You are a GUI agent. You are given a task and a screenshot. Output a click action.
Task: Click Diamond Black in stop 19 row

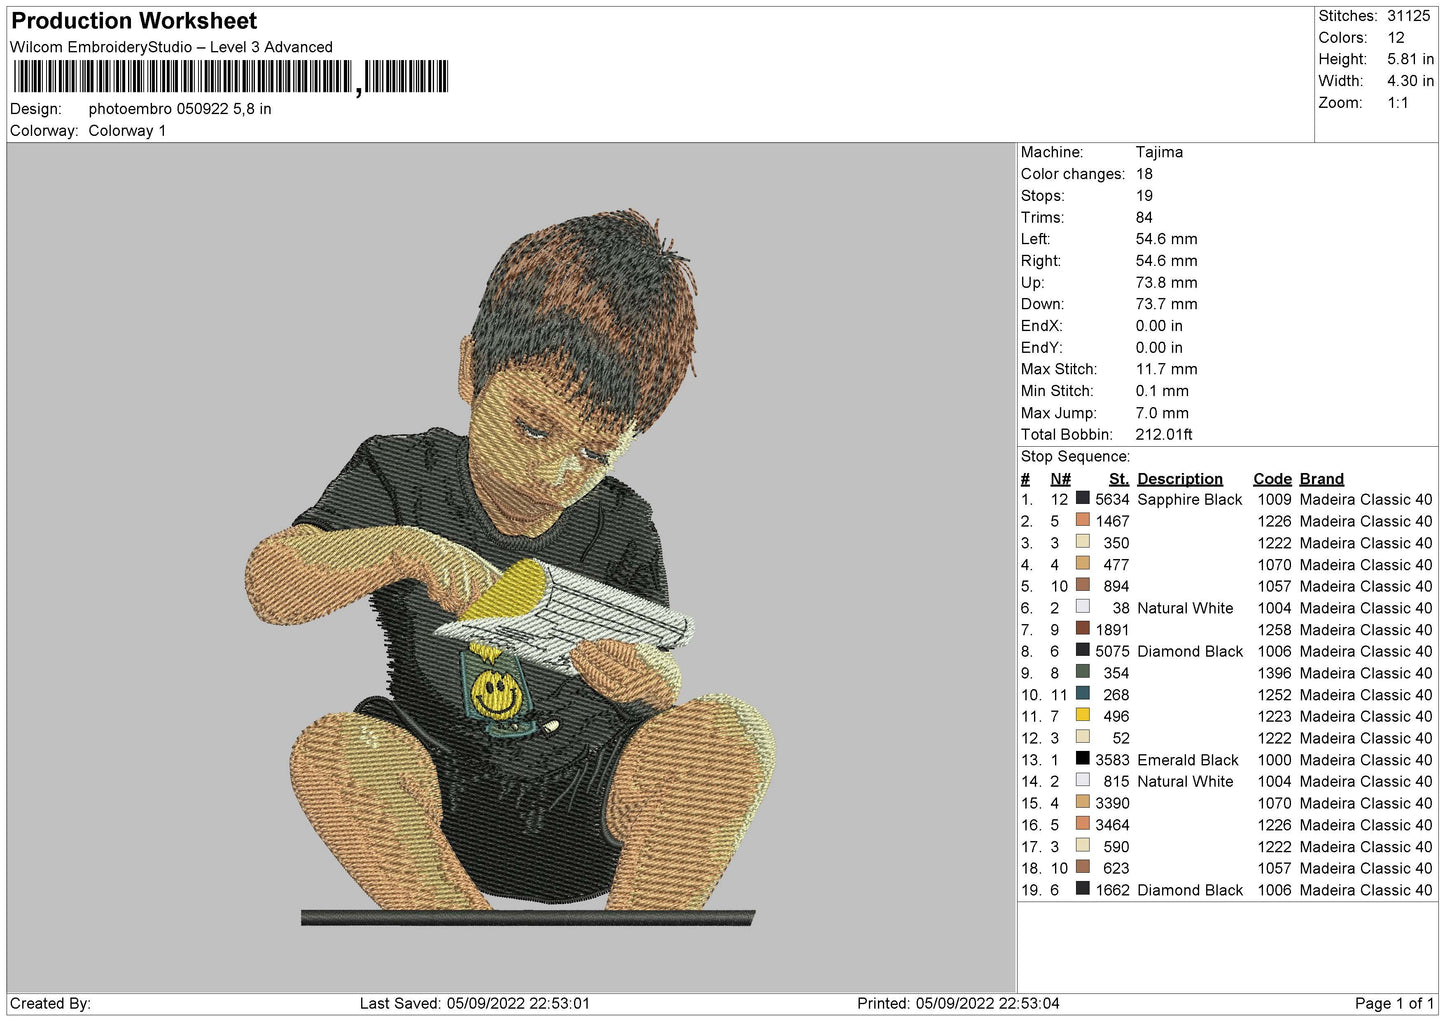click(1190, 890)
